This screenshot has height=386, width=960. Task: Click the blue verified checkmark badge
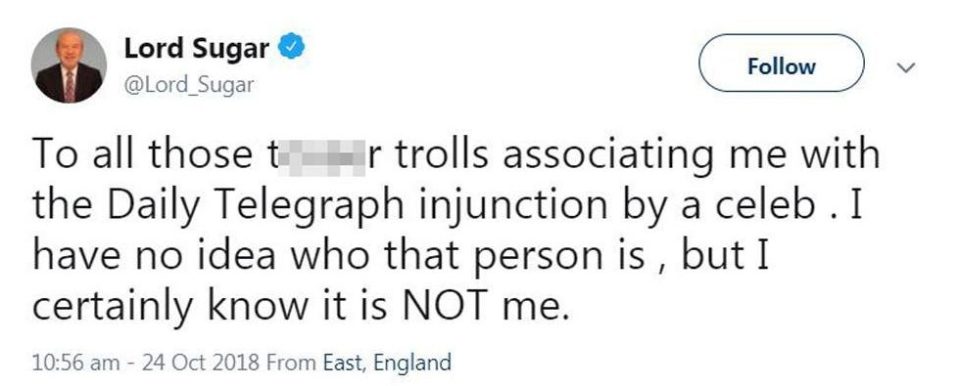tap(292, 48)
